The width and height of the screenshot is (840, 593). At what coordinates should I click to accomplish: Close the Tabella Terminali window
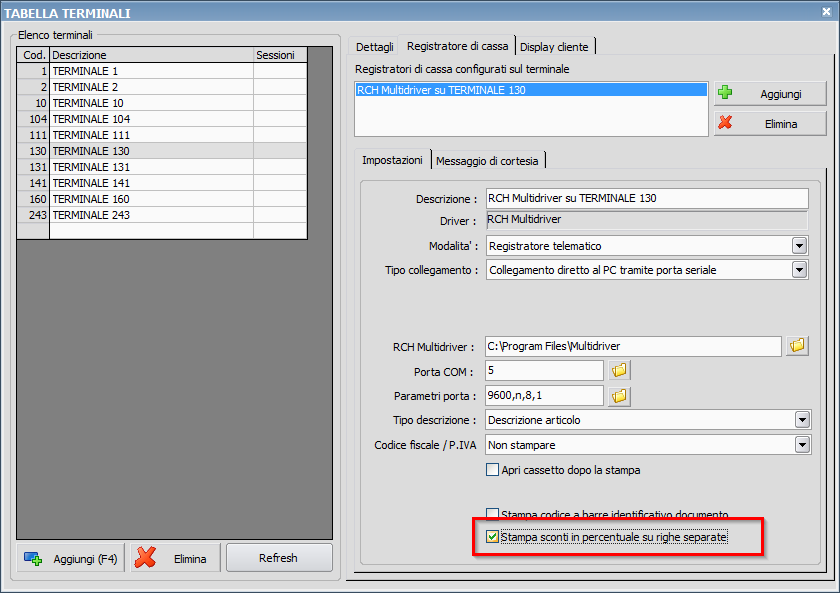pyautogui.click(x=827, y=12)
